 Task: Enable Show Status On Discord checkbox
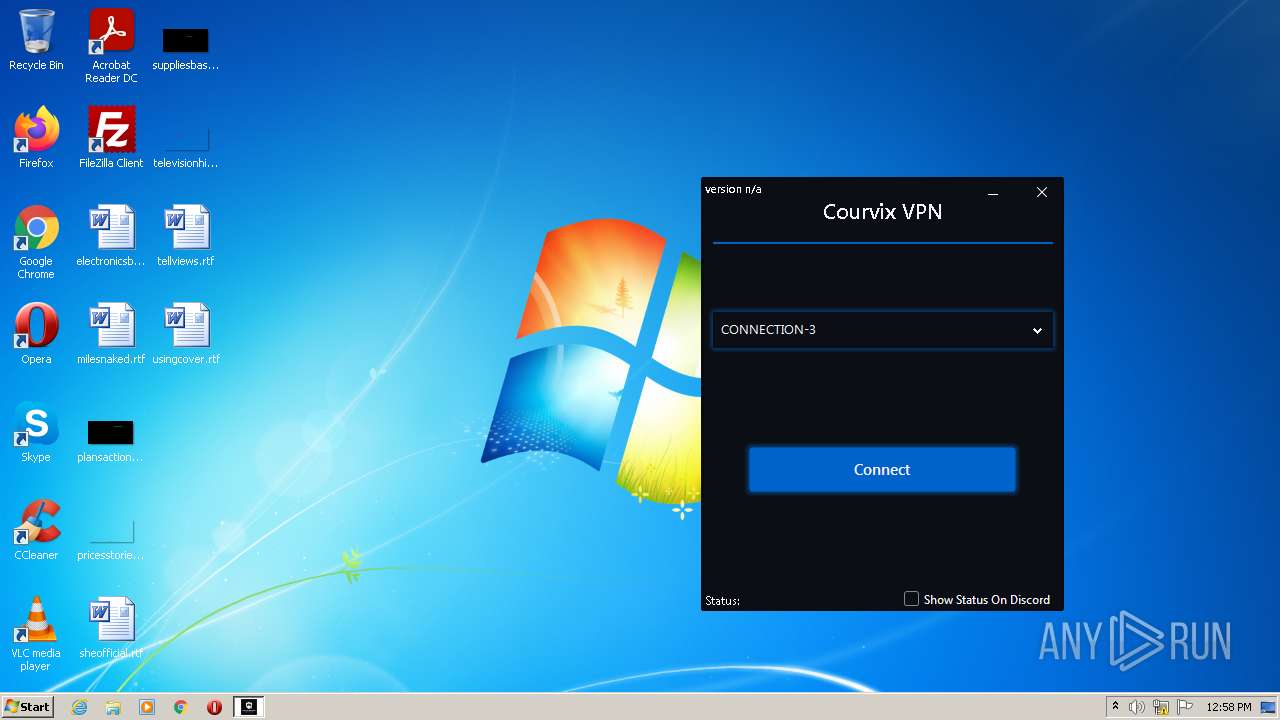[911, 599]
